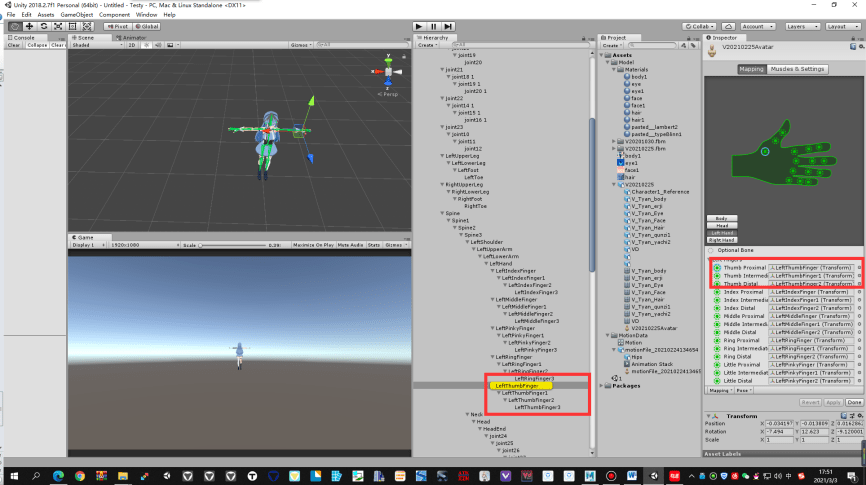The height and width of the screenshot is (485, 866).
Task: Collapse the LeftUpperLeg hierarchy node
Action: coord(442,156)
